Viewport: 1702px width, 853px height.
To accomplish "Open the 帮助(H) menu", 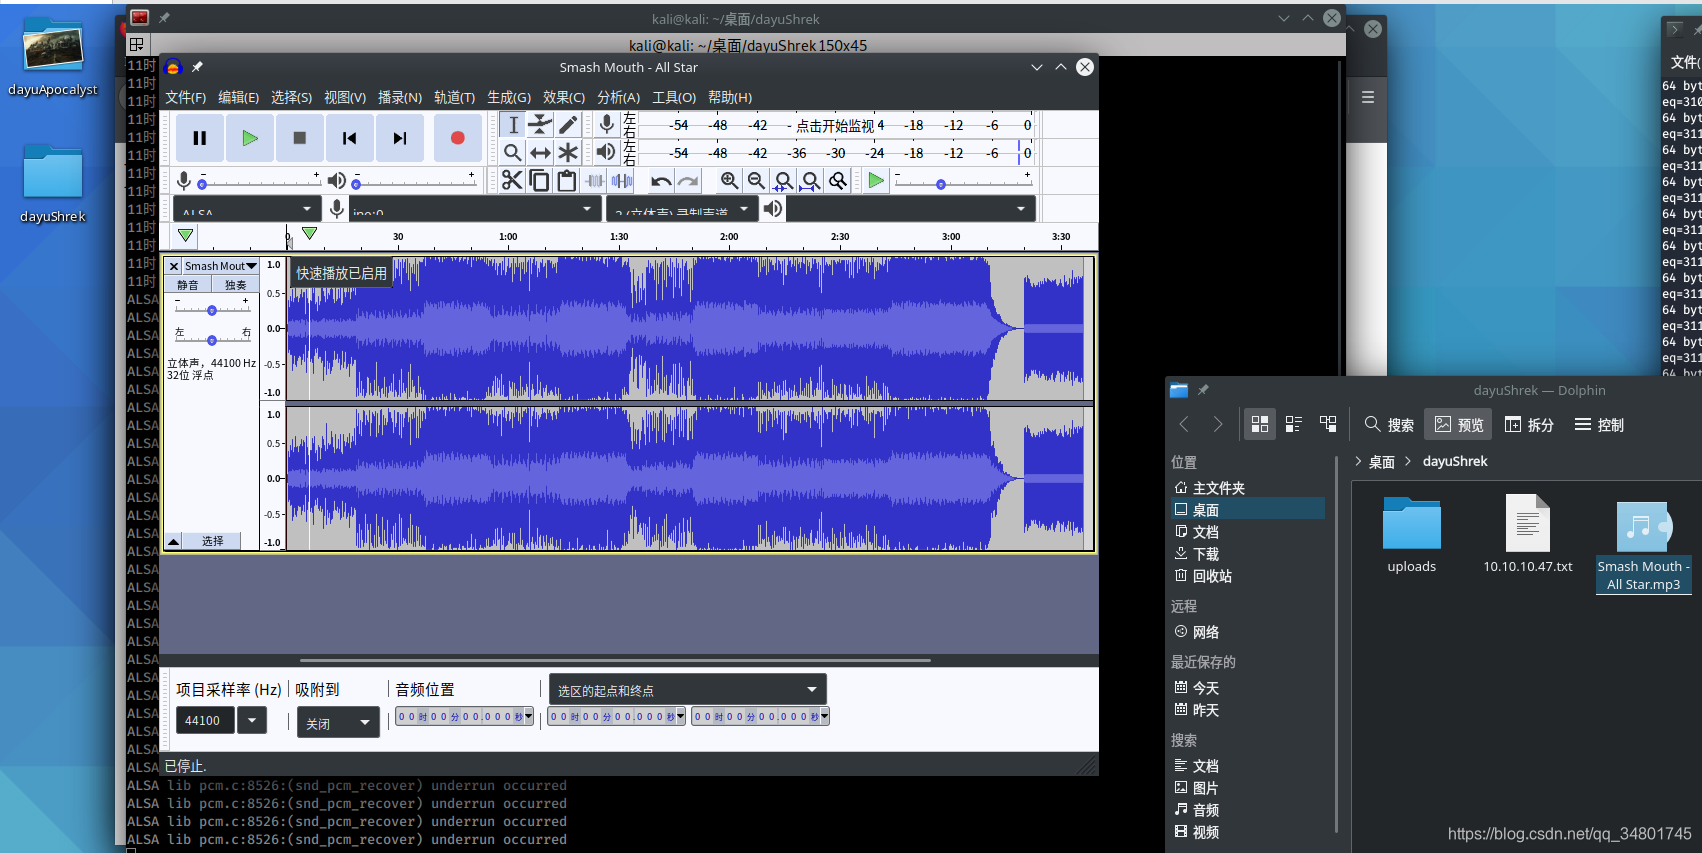I will (x=730, y=97).
